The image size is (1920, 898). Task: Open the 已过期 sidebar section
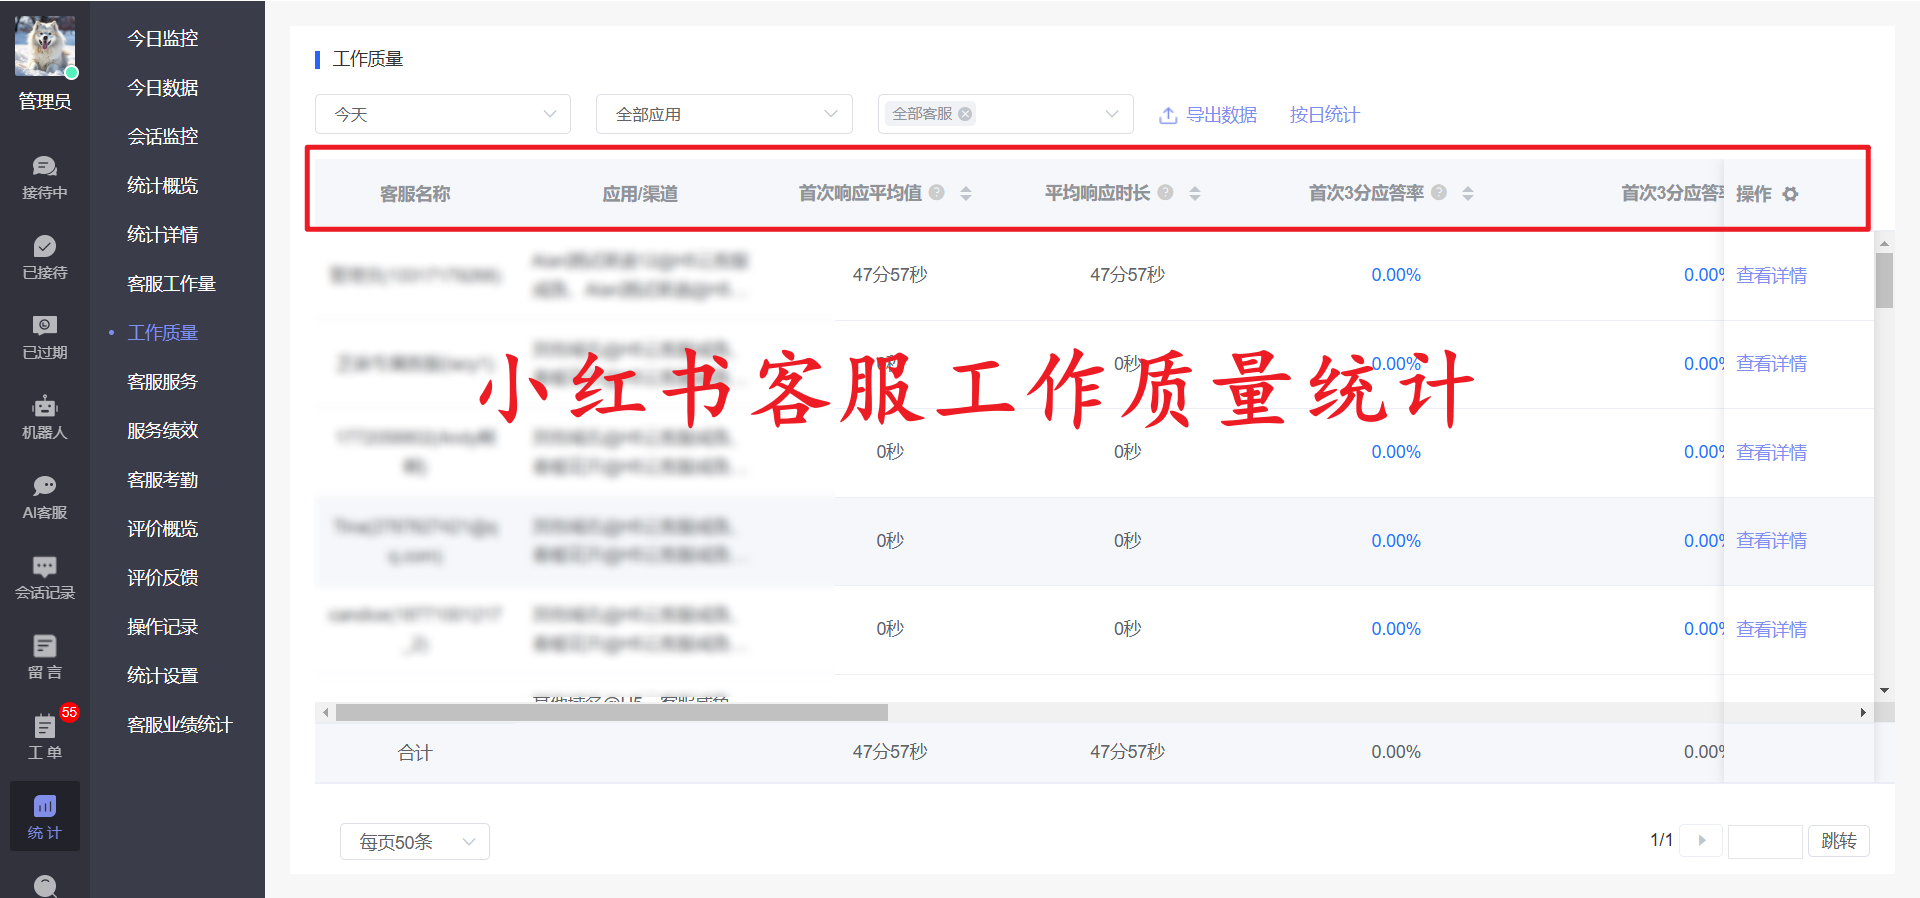tap(45, 338)
